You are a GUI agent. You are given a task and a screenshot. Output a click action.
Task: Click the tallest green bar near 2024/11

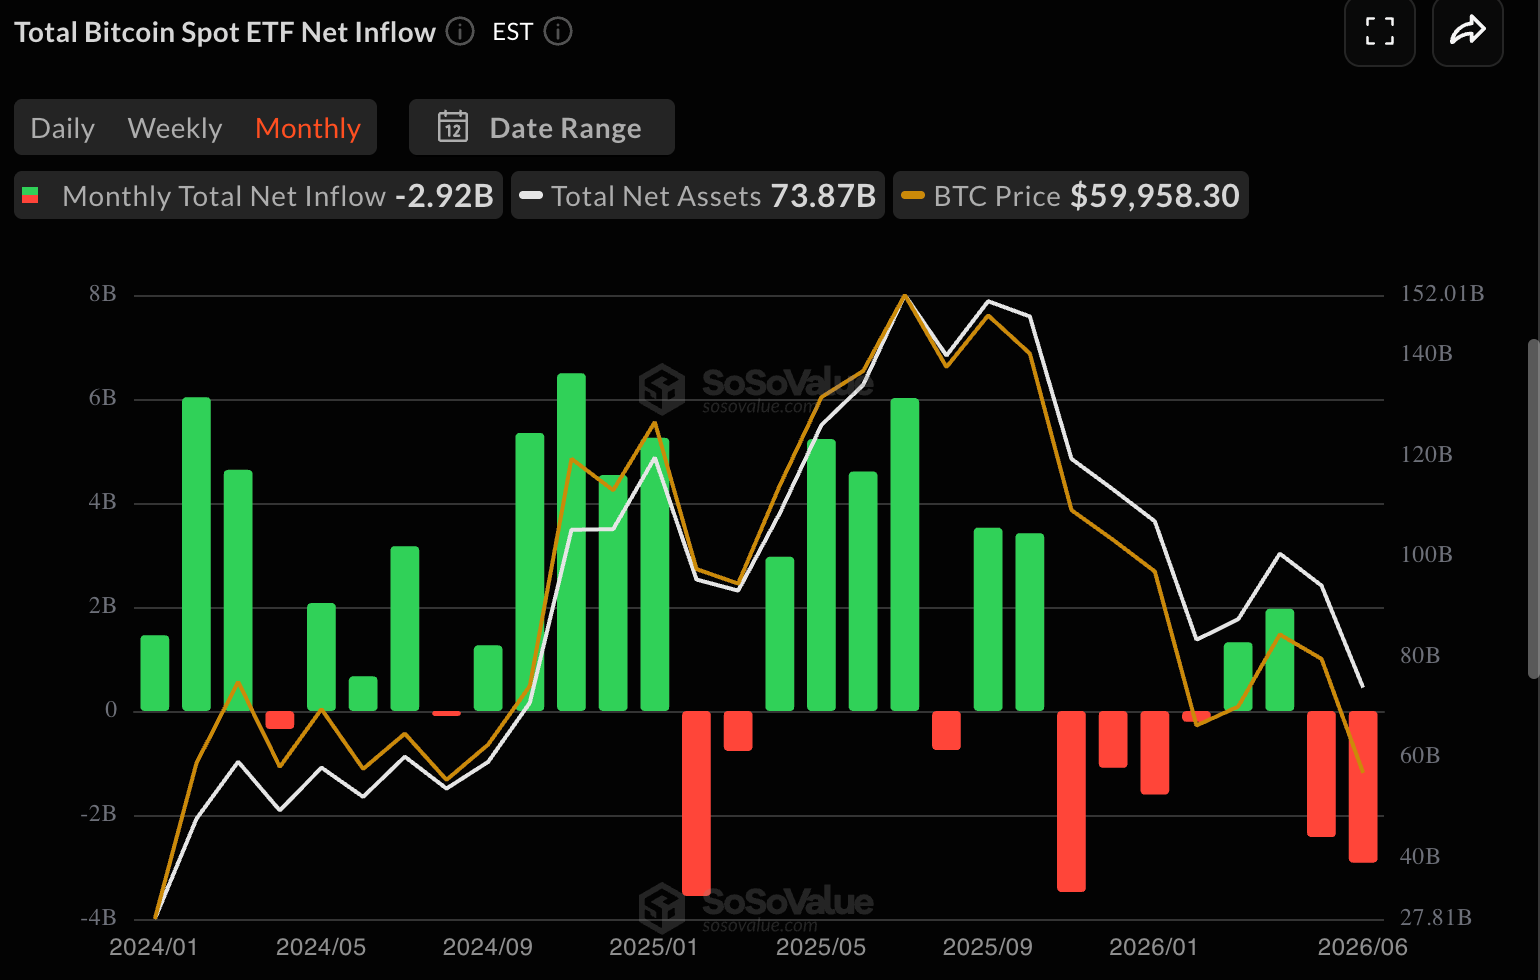[571, 542]
